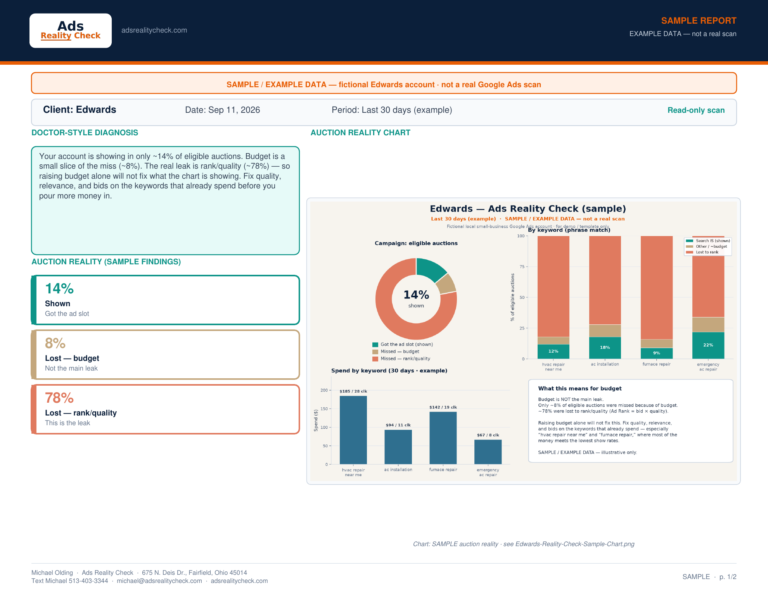Click the tan budget slice of the donut
This screenshot has height=593, width=768.
pos(447,284)
